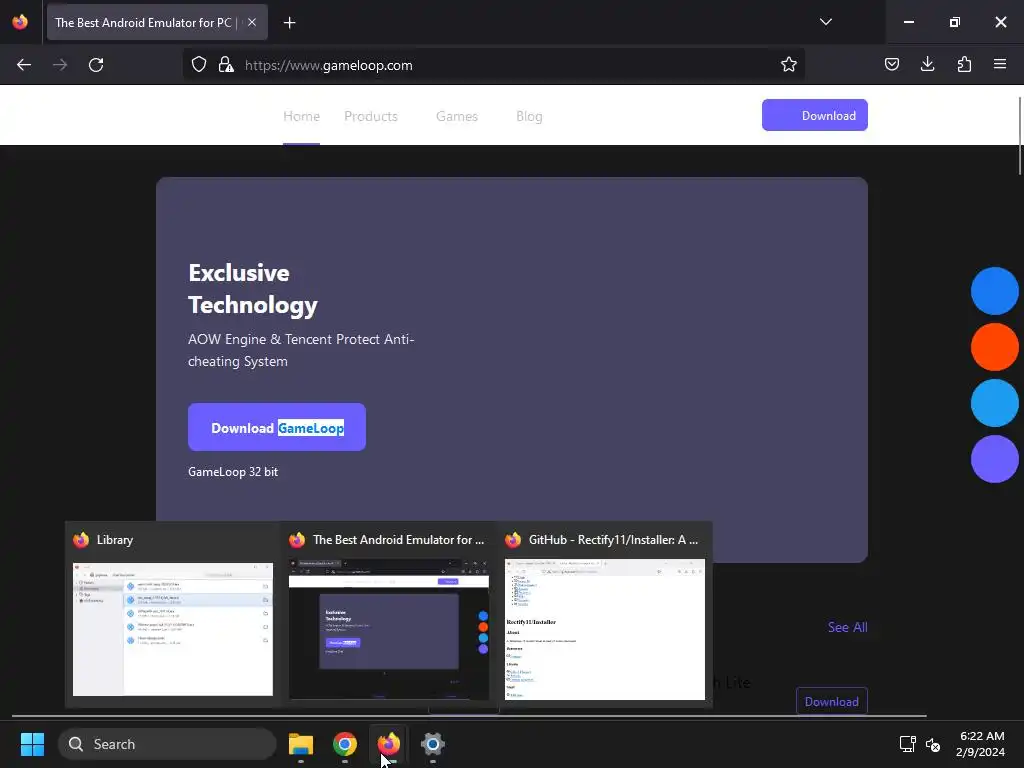
Task: Click the page vertical scrollbar
Action: pyautogui.click(x=1020, y=135)
